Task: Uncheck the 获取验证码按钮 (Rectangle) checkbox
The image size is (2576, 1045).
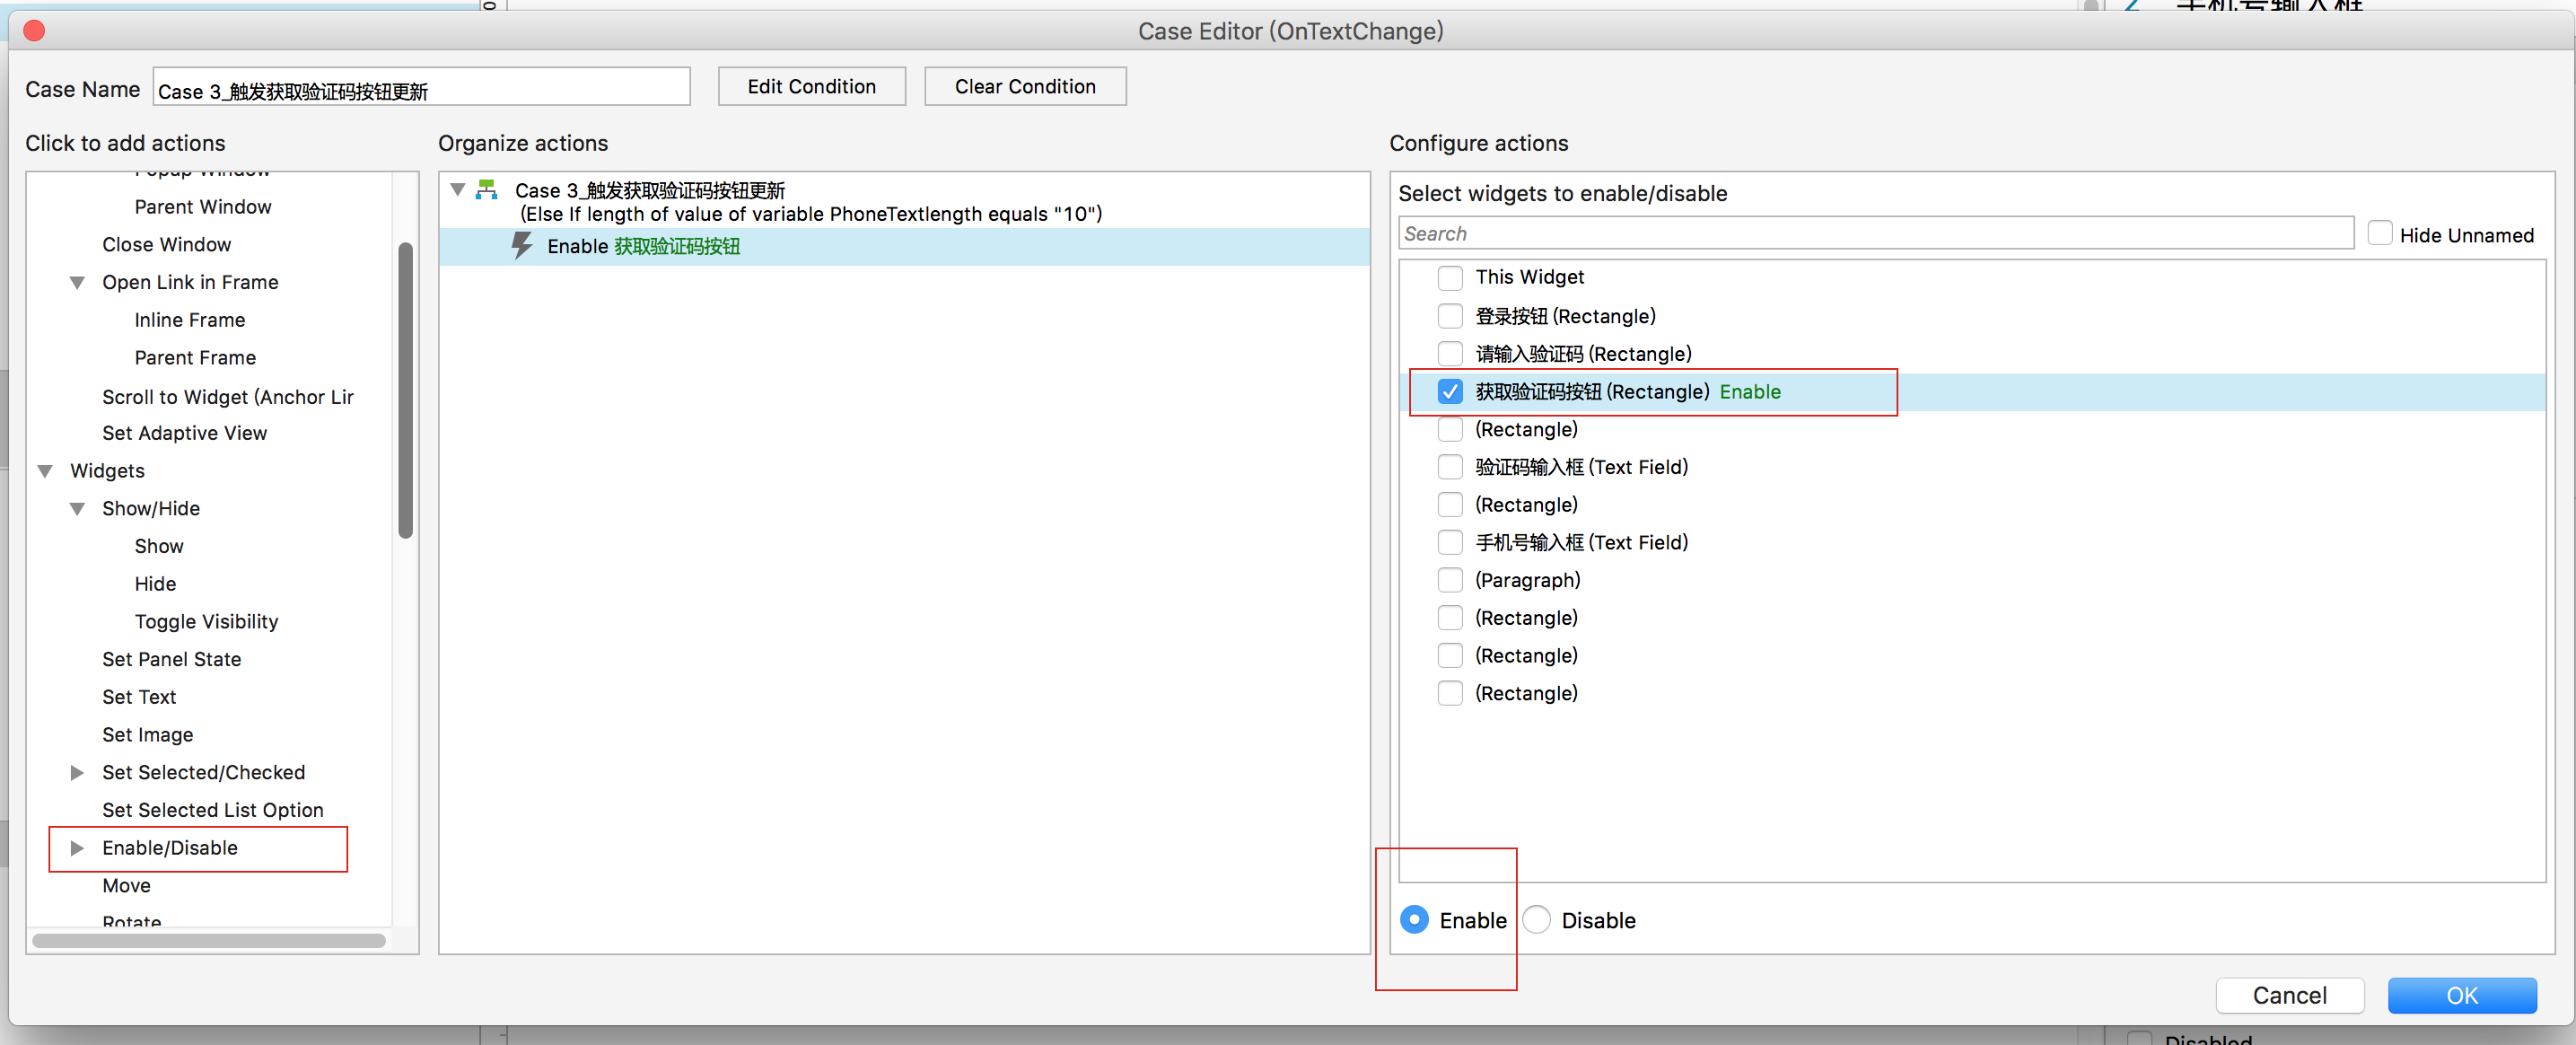Action: pyautogui.click(x=1449, y=392)
